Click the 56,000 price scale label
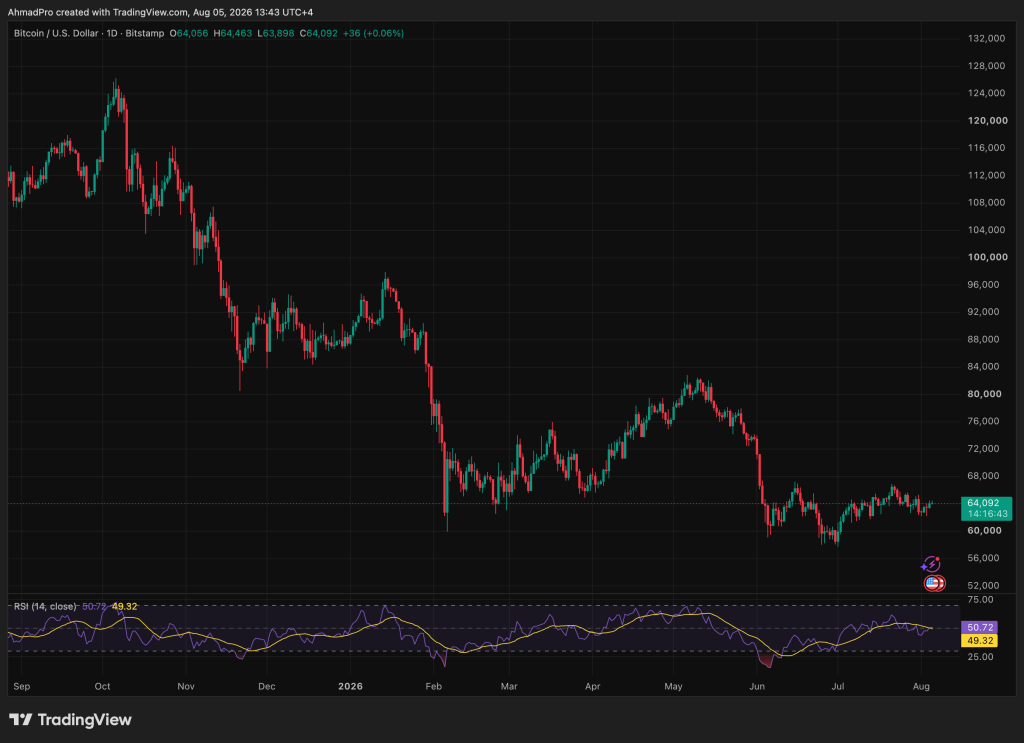Image resolution: width=1024 pixels, height=743 pixels. [984, 558]
